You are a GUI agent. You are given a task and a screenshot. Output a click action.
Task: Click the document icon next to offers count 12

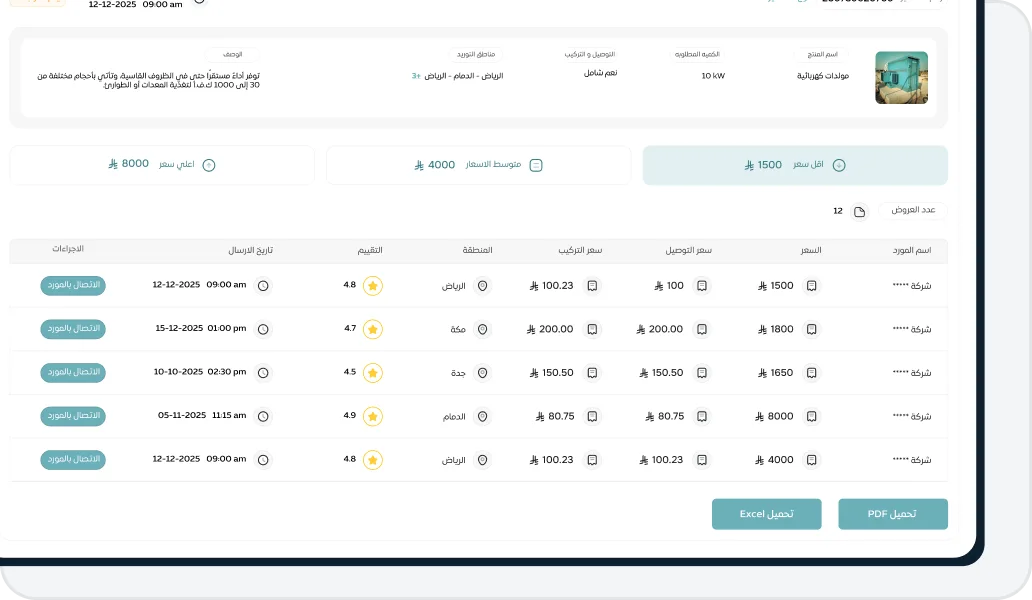(x=859, y=212)
